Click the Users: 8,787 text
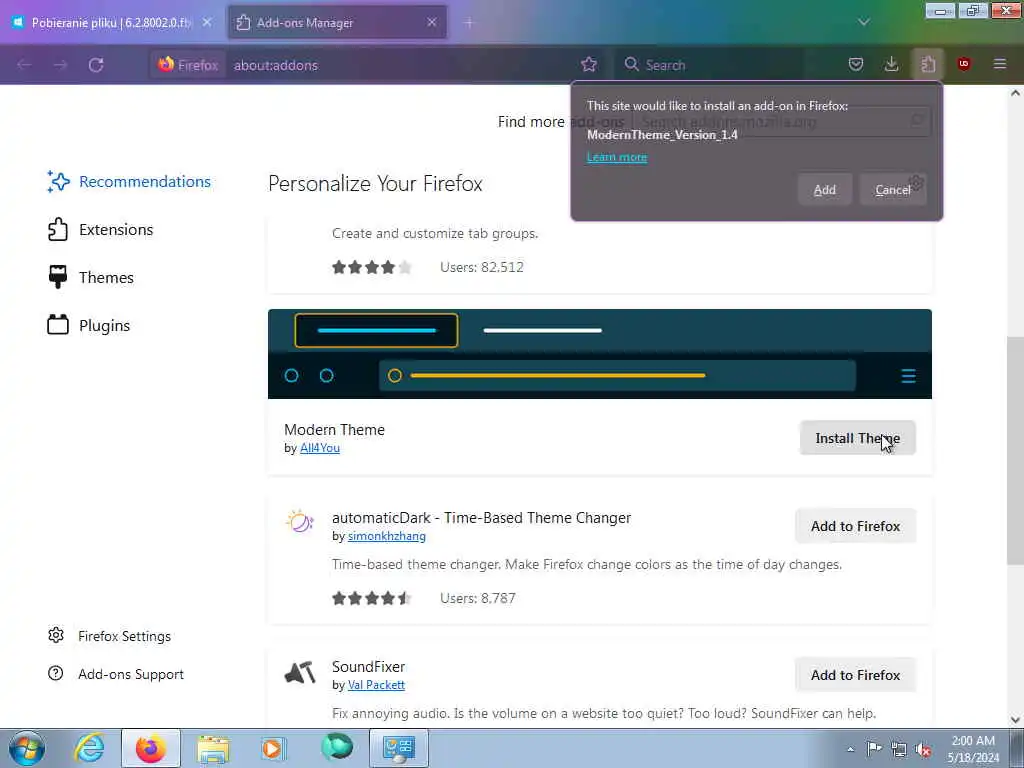Viewport: 1024px width, 768px height. [x=478, y=598]
